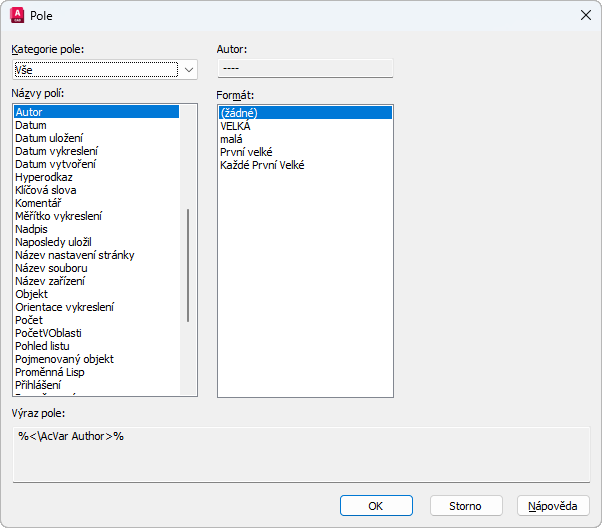The height and width of the screenshot is (528, 602).
Task: Choose 'Objekt' from field names list
Action: [x=32, y=294]
